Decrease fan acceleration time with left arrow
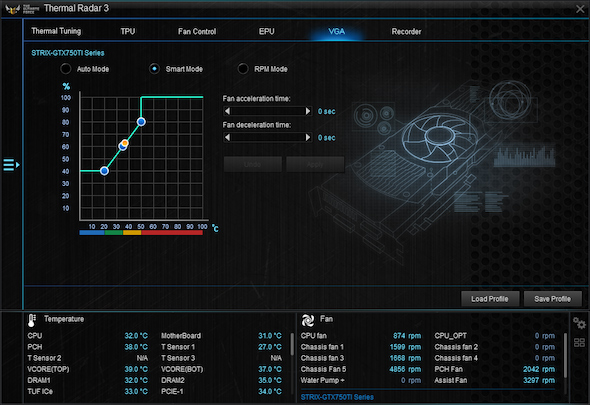 click(x=227, y=111)
